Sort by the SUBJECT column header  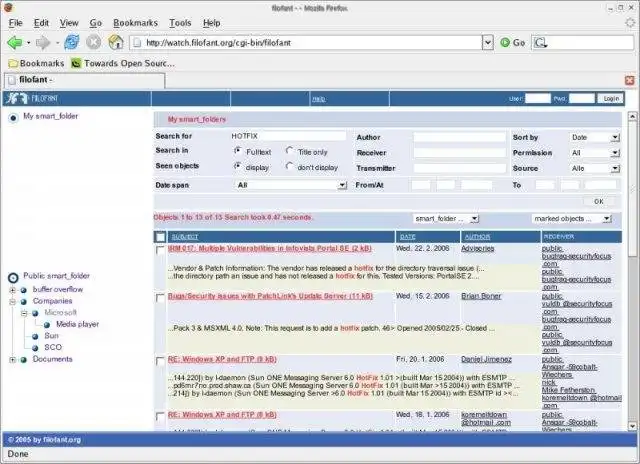click(184, 237)
